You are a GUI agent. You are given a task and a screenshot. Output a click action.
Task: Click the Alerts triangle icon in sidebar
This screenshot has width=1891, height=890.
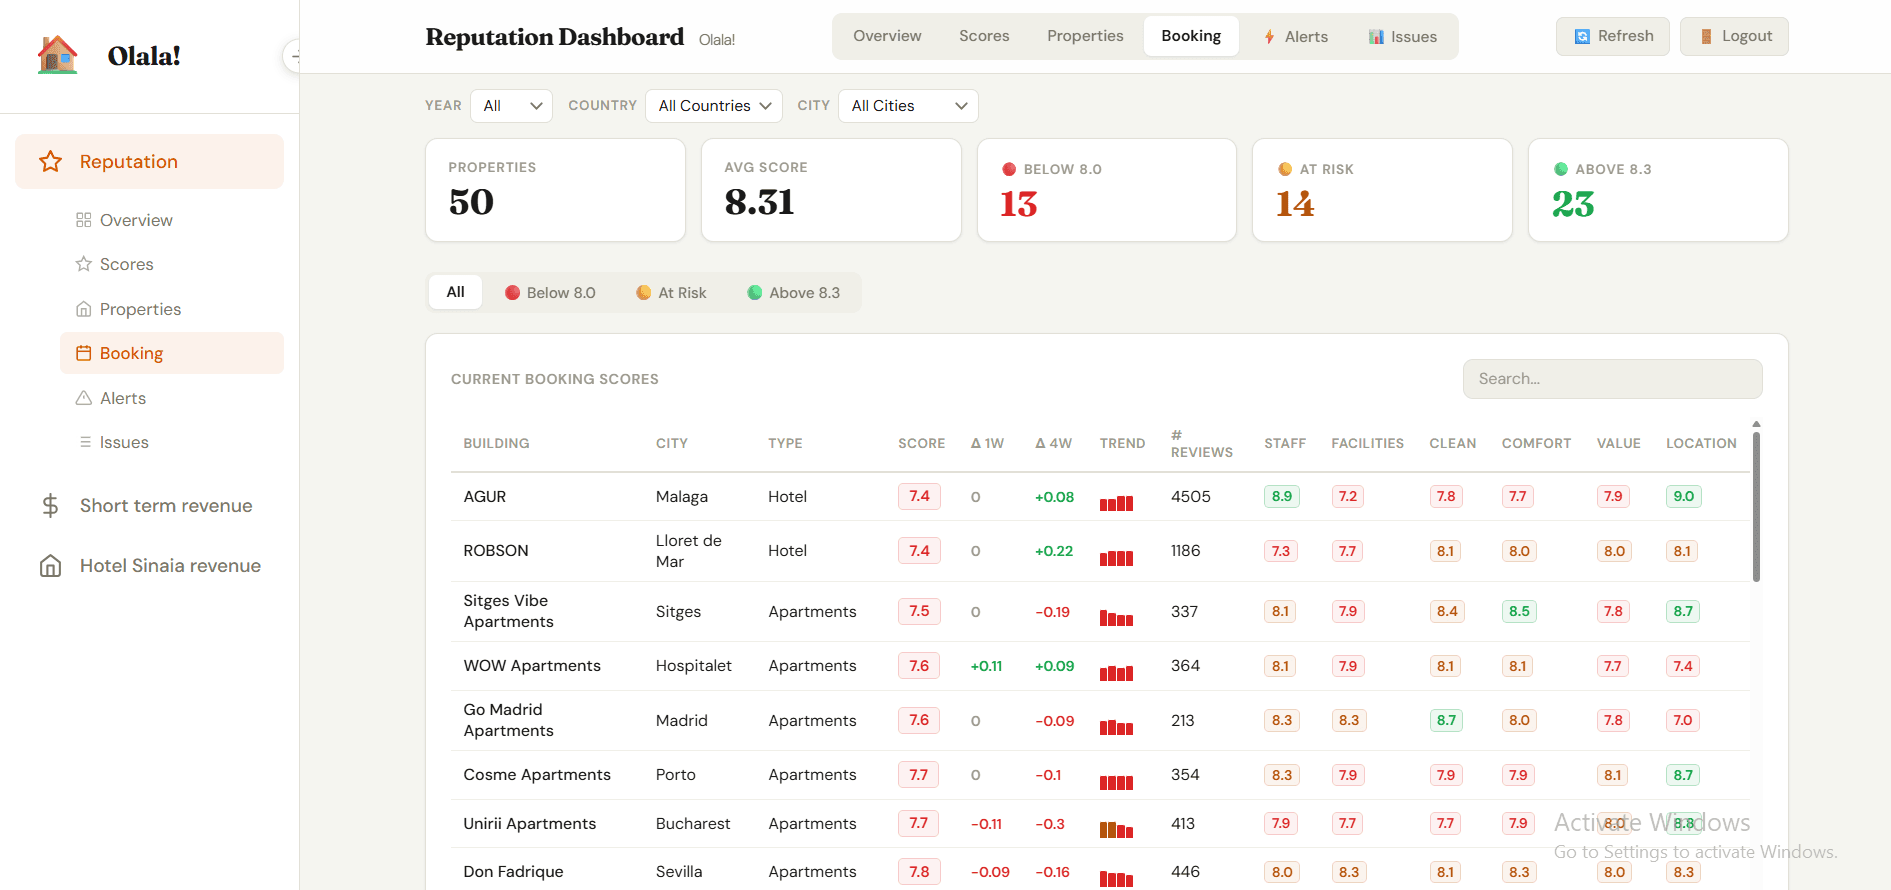coord(84,398)
